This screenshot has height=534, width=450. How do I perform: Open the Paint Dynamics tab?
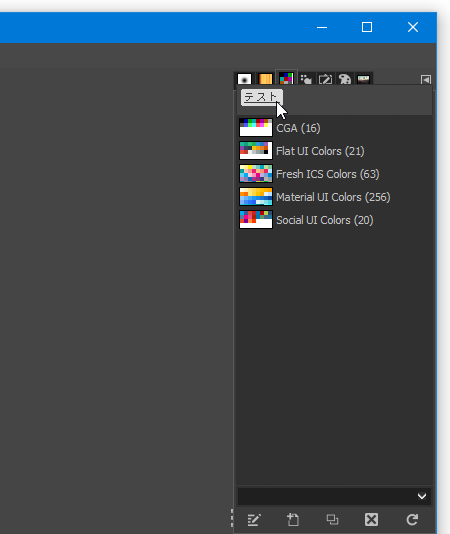pos(306,79)
